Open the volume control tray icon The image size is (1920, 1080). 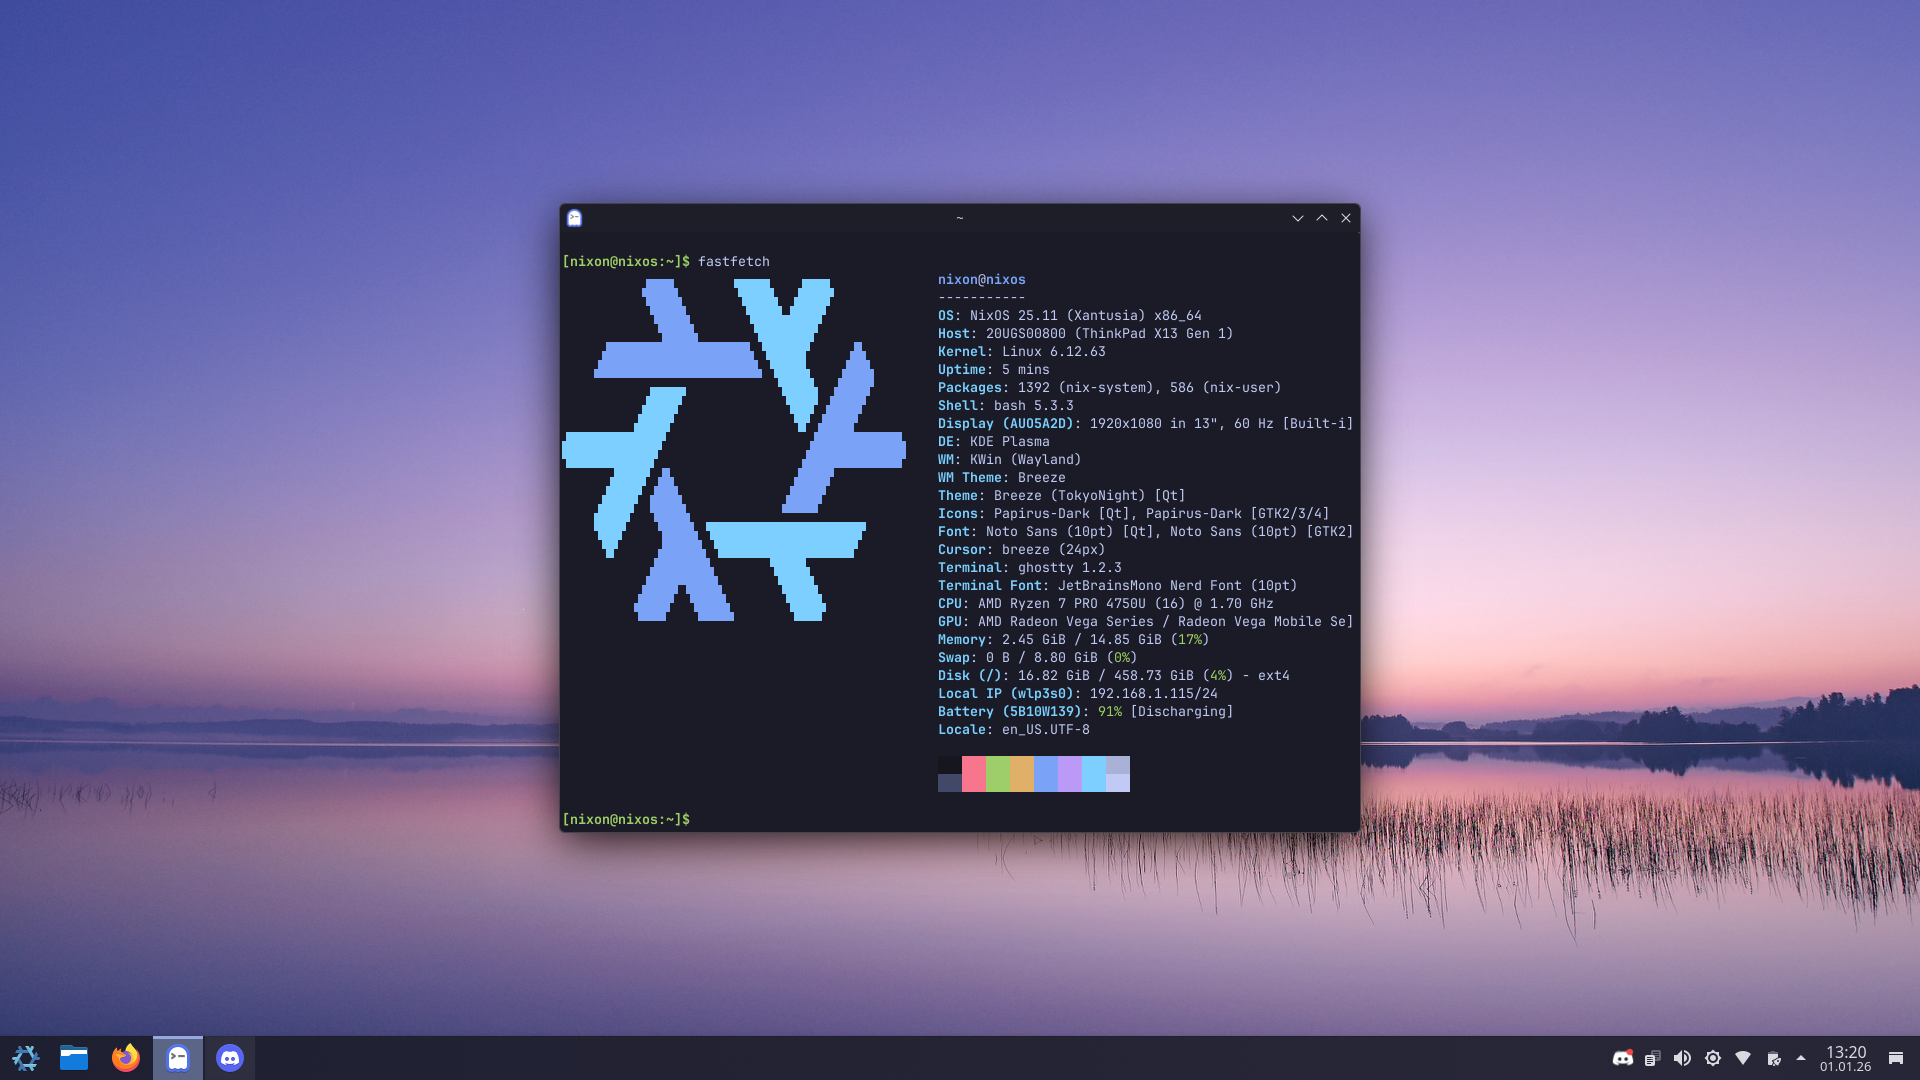pos(1682,1058)
